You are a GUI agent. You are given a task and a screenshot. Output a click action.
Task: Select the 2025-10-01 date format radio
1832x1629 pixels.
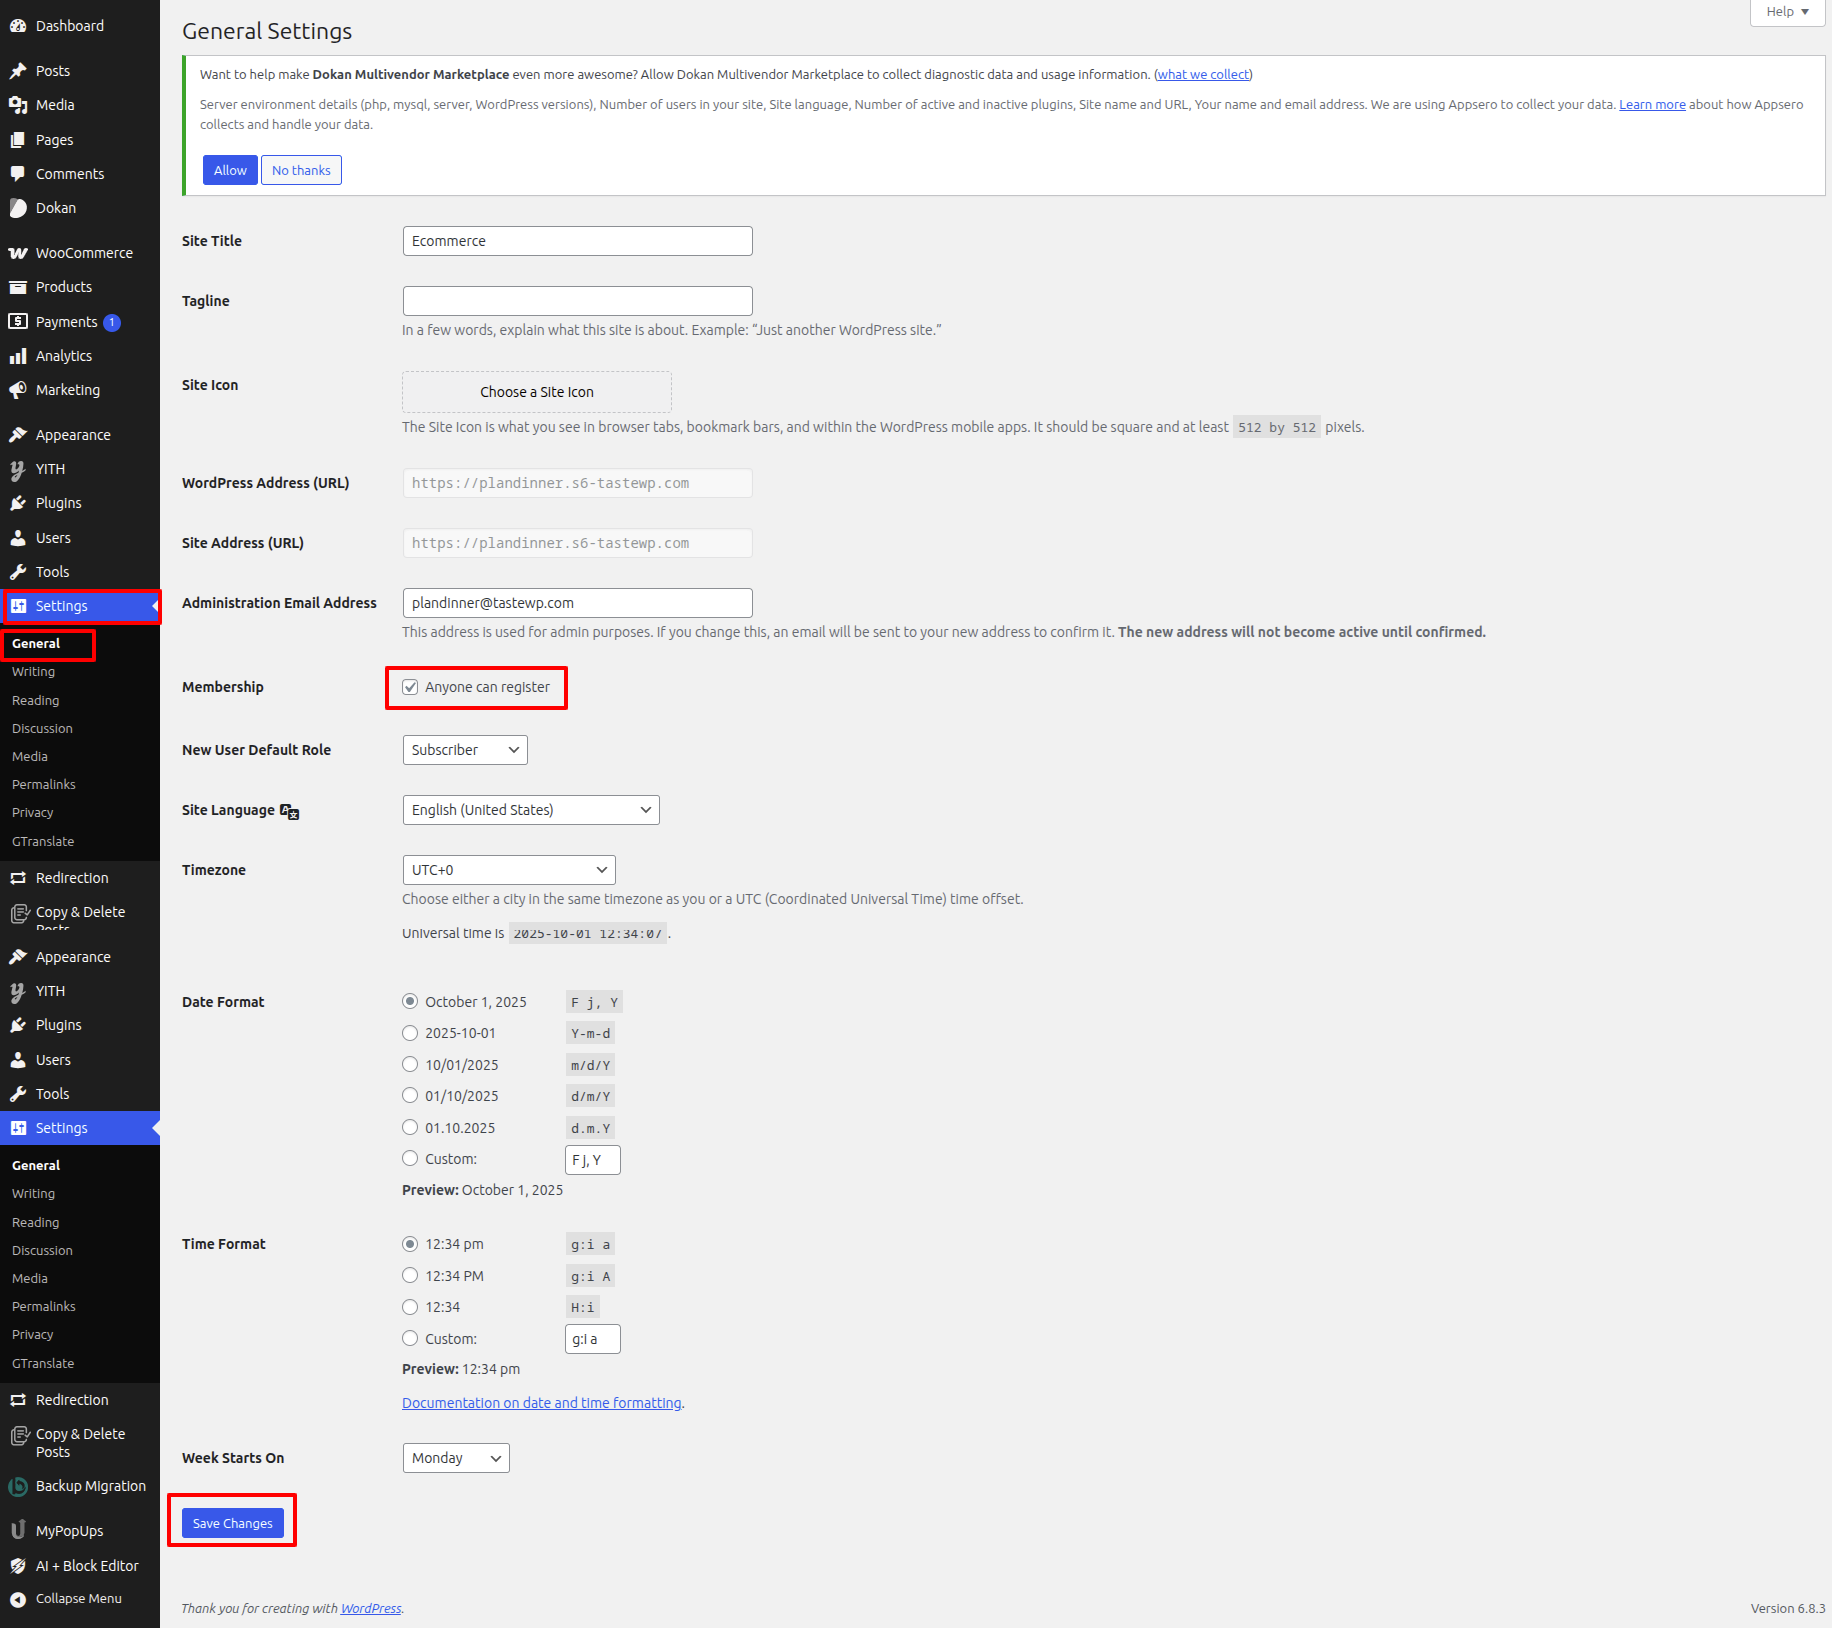tap(410, 1033)
